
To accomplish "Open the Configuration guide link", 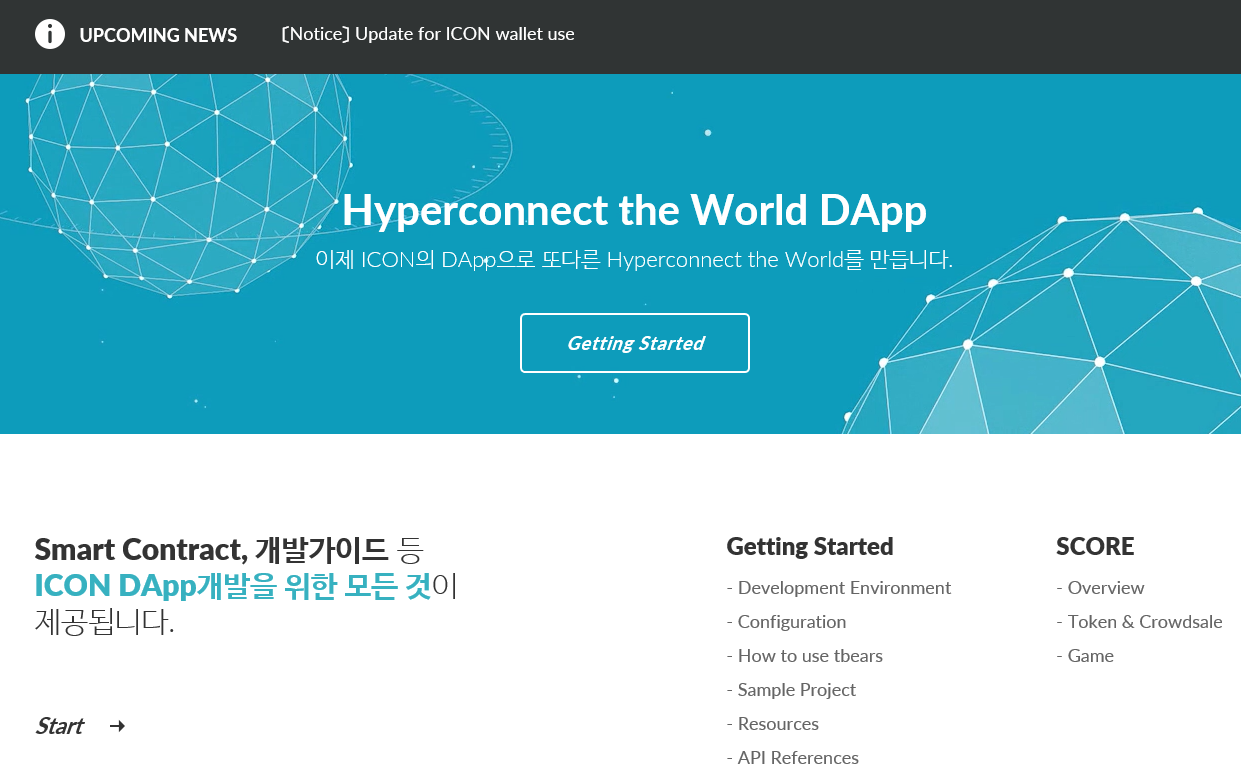I will (x=786, y=622).
